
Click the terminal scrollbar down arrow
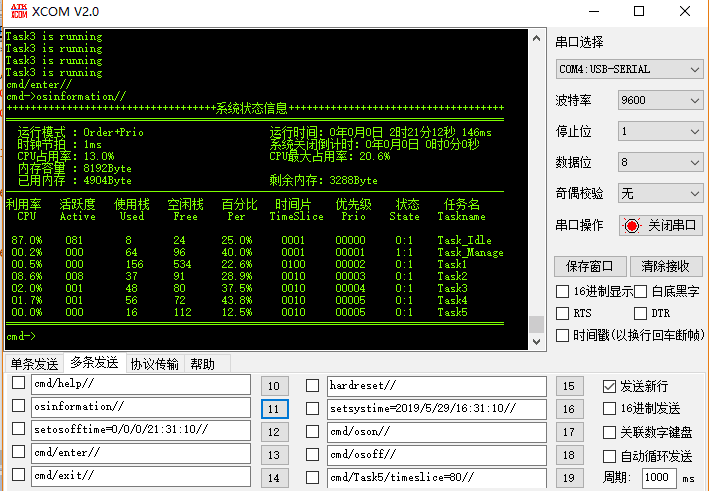(x=537, y=342)
